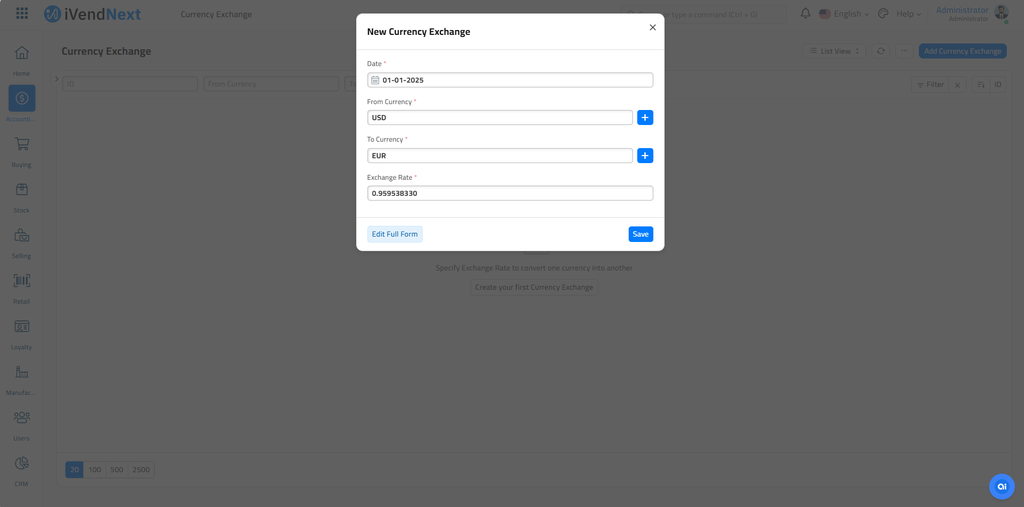The height and width of the screenshot is (507, 1024).
Task: Open the Help dropdown menu
Action: (x=908, y=14)
